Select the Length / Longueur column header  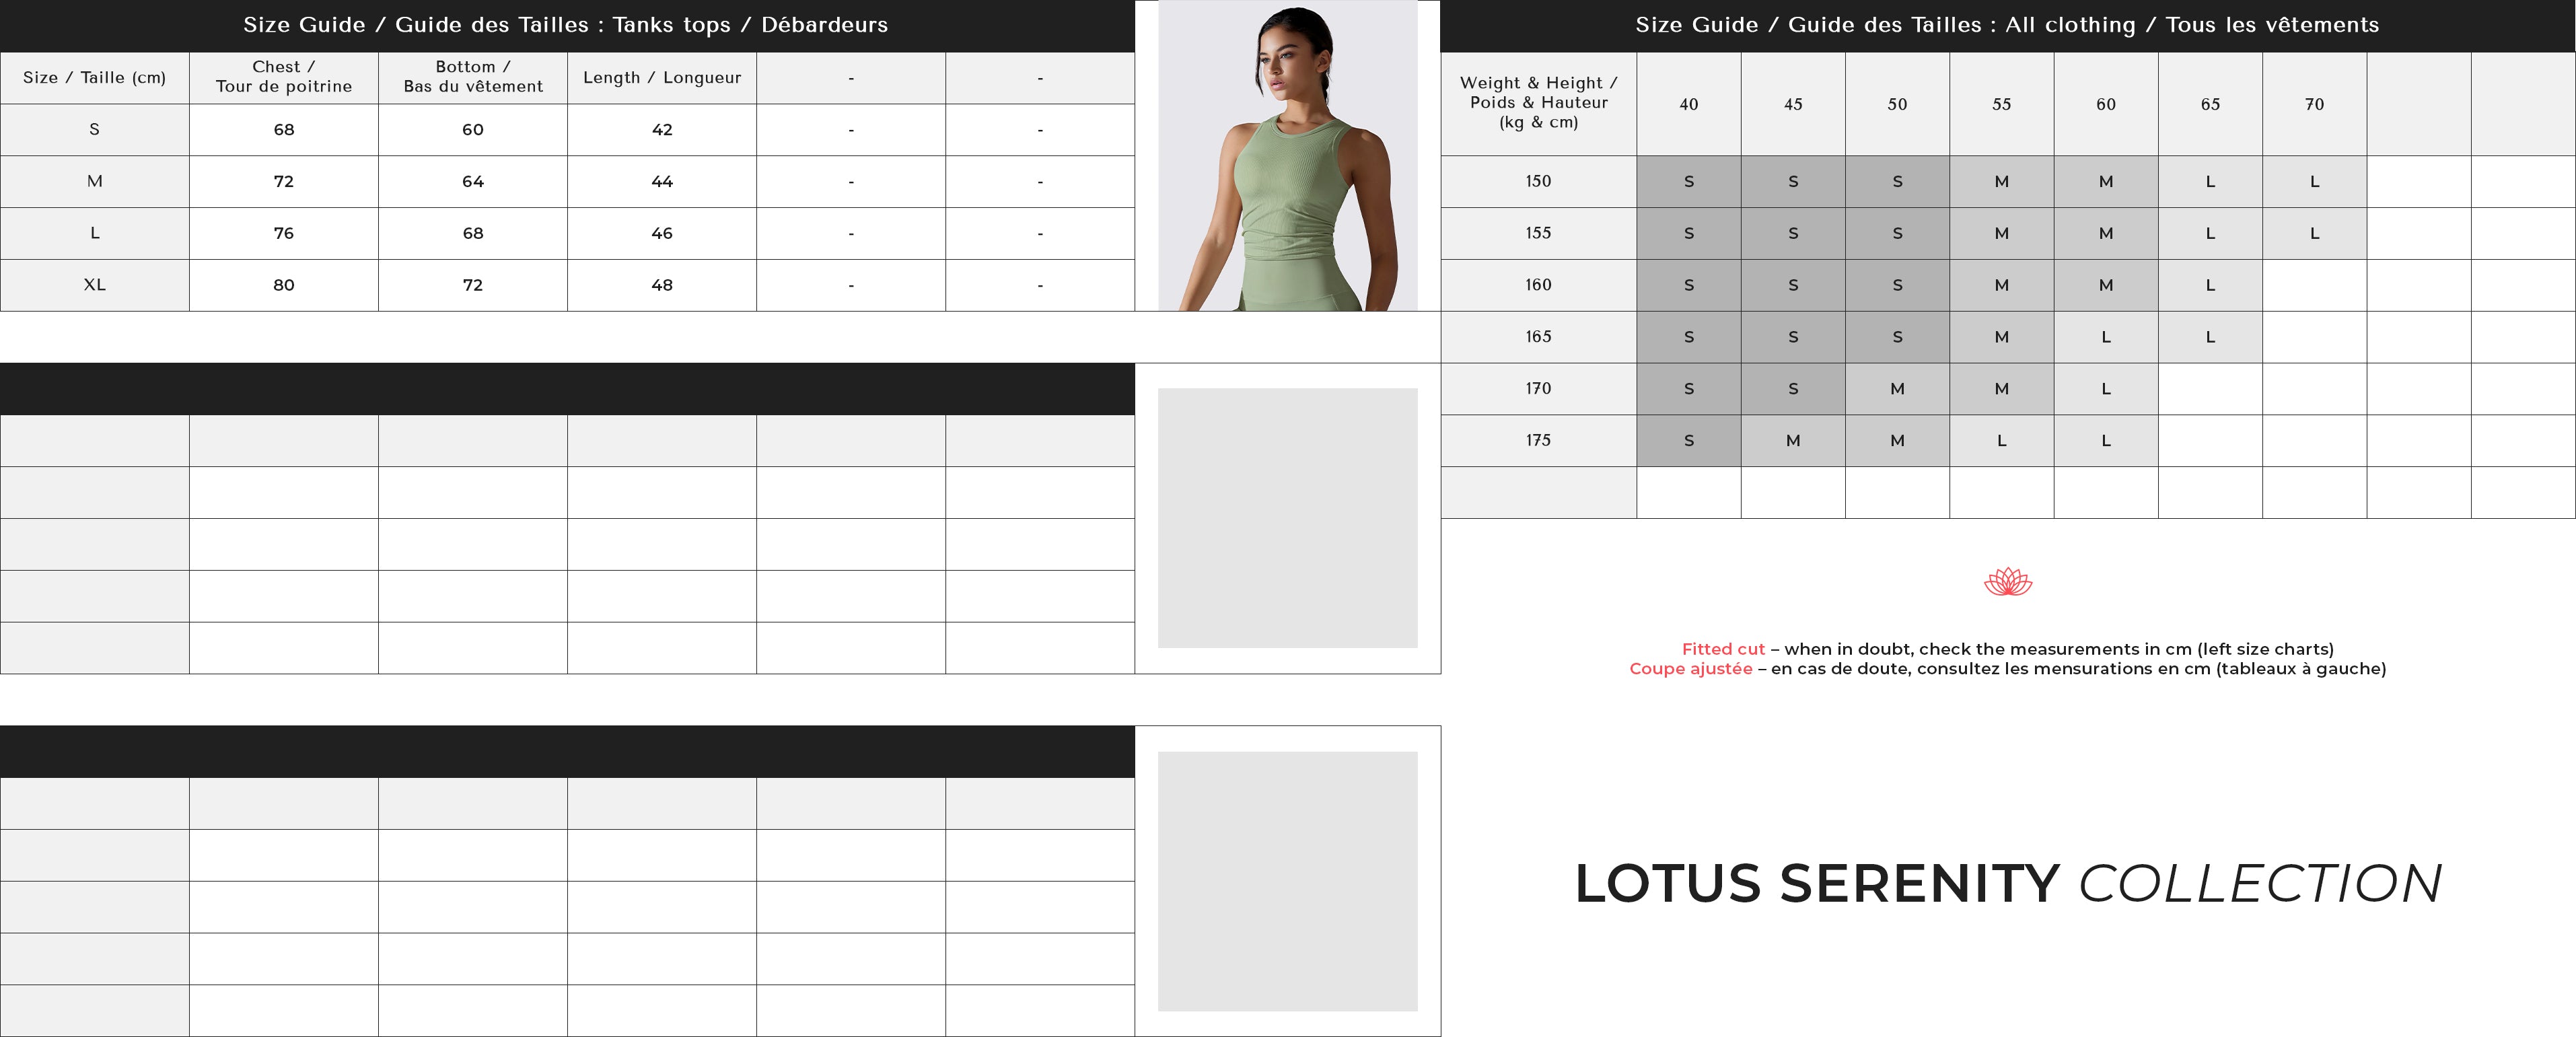click(x=661, y=78)
